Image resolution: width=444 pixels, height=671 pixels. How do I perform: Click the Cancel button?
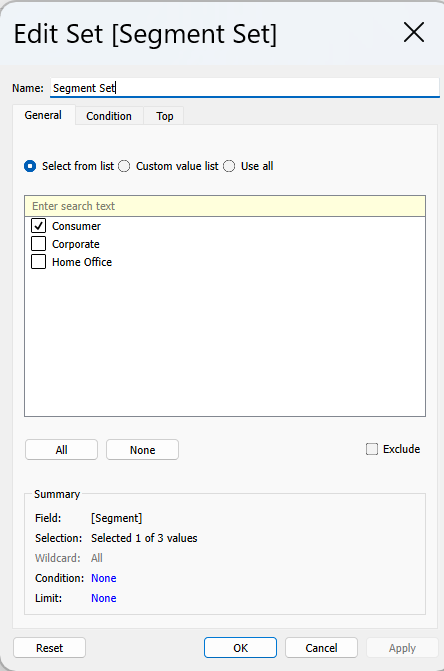321,648
